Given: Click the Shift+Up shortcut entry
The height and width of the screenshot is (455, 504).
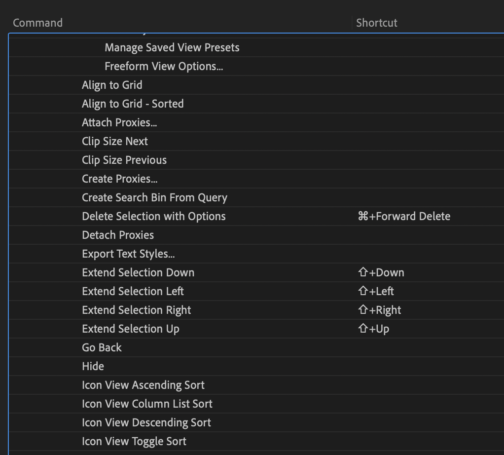Looking at the screenshot, I should pos(373,329).
